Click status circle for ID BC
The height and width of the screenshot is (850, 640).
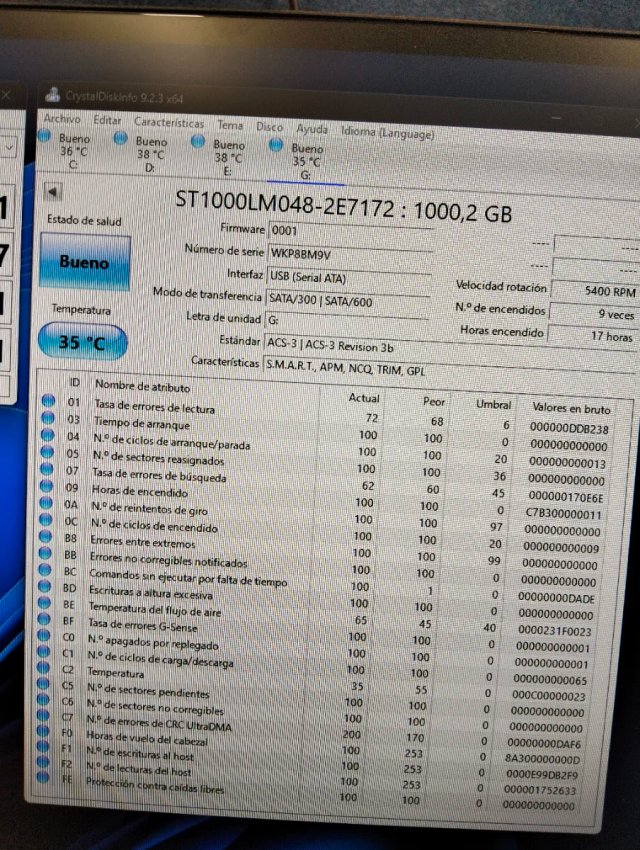click(45, 570)
